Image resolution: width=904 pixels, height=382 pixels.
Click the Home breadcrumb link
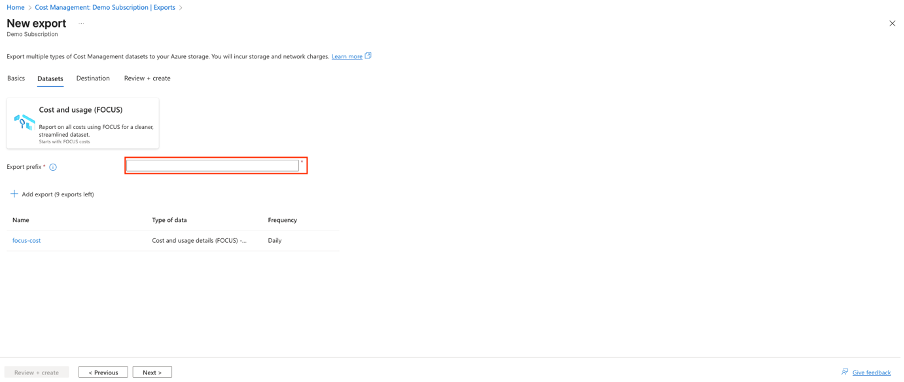pos(15,7)
